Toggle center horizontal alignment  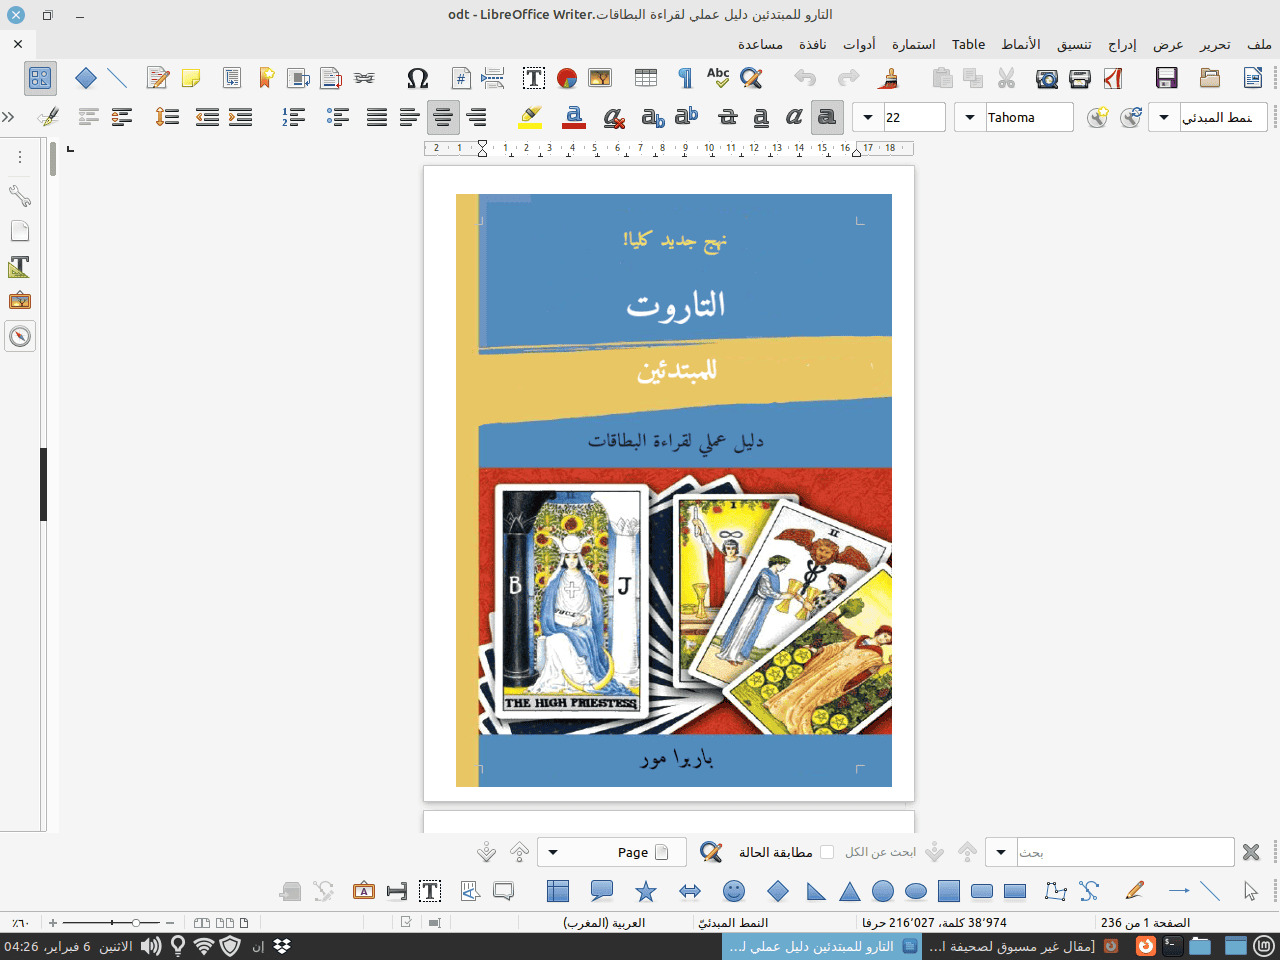point(443,117)
